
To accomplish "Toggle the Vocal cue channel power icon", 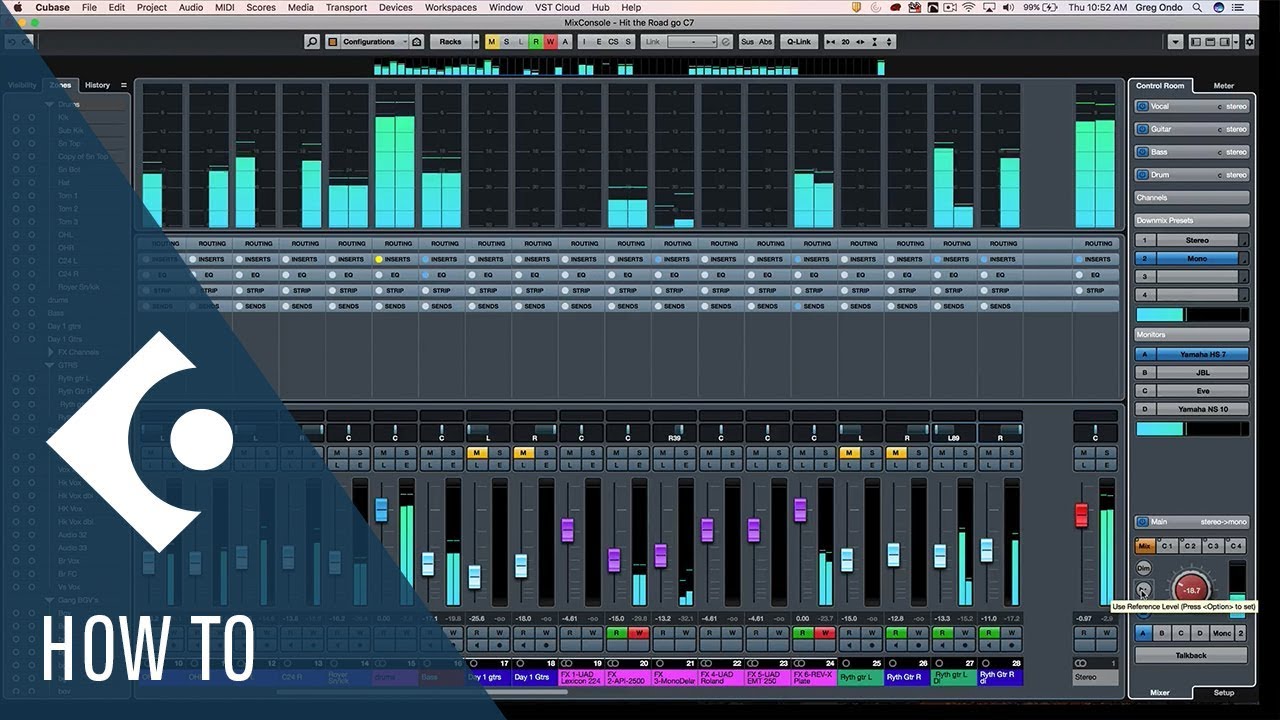I will point(1142,106).
